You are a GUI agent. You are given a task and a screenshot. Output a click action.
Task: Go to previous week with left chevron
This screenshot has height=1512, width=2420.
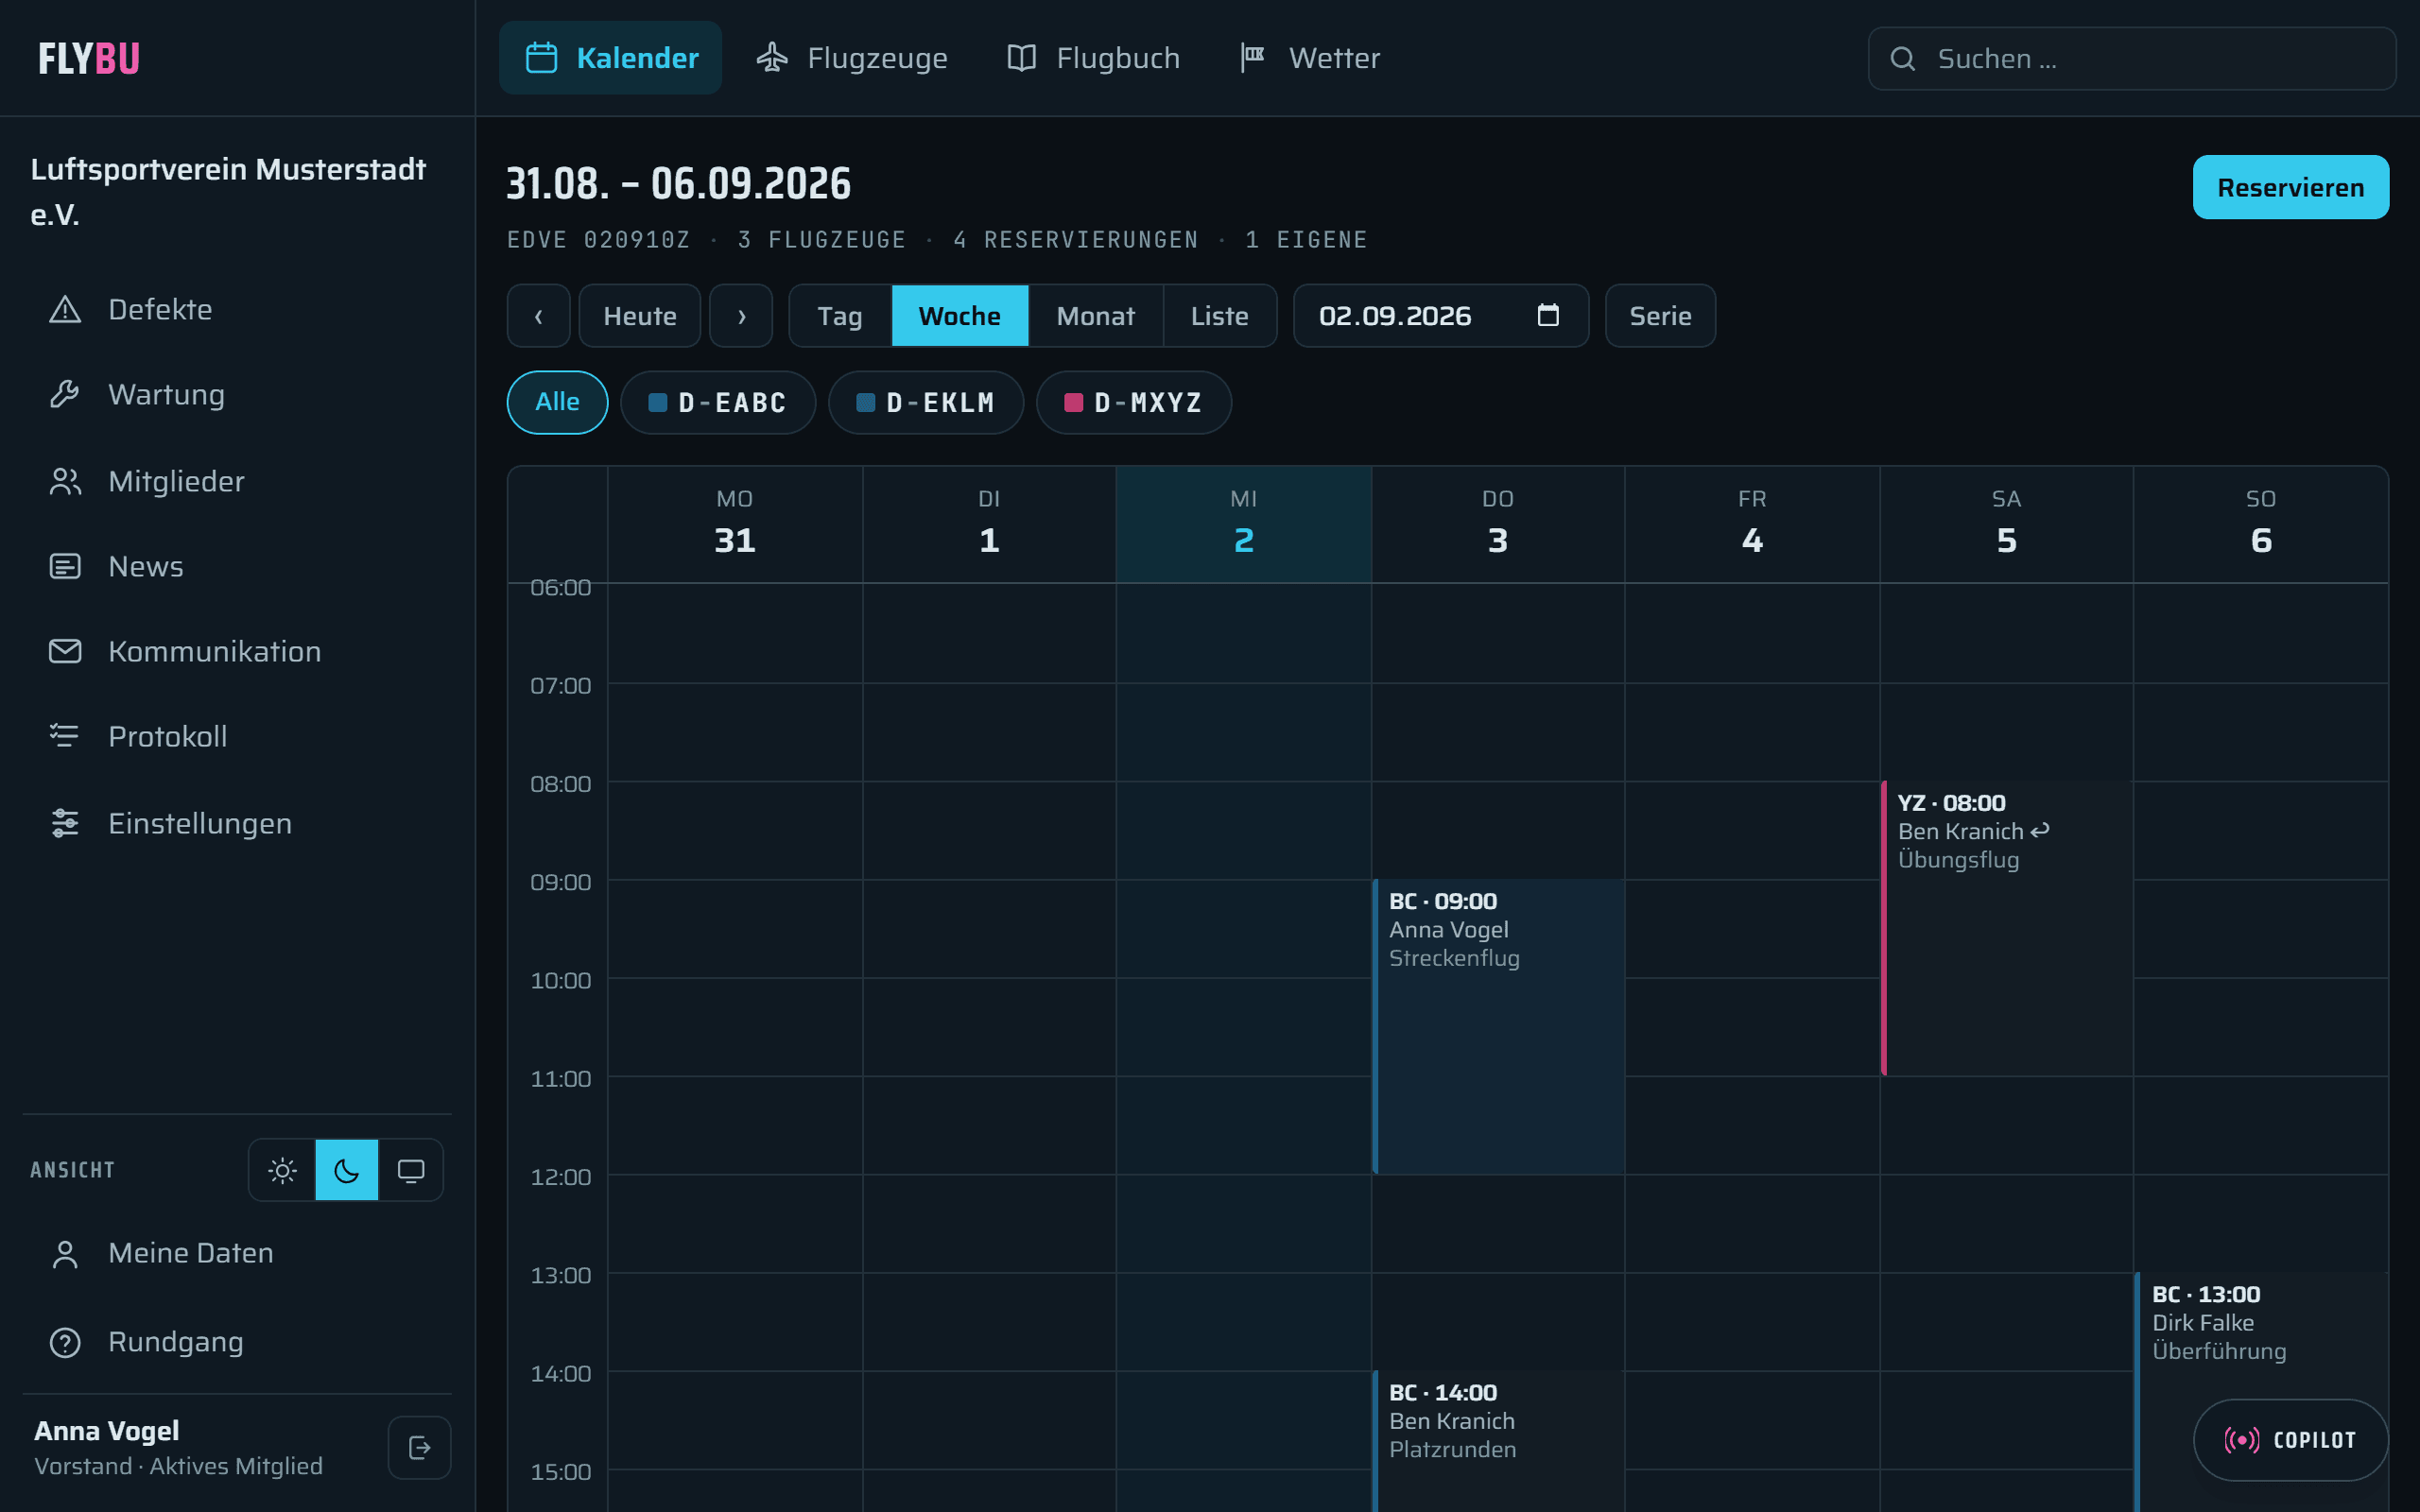[x=539, y=316]
